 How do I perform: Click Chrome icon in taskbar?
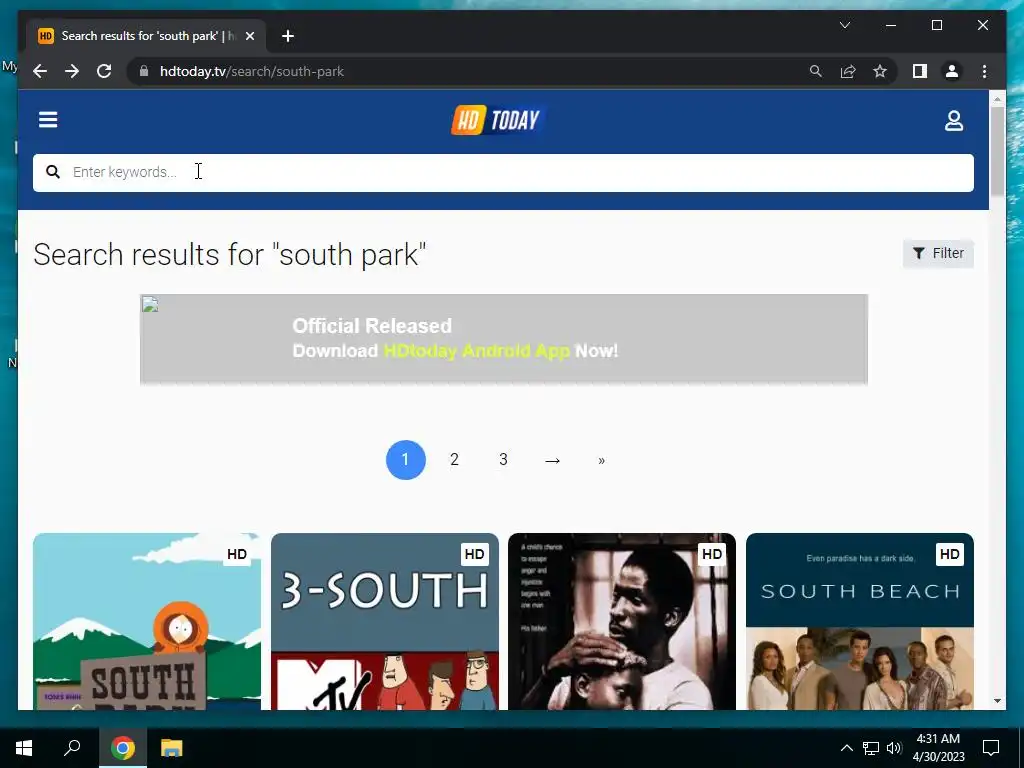click(x=122, y=748)
